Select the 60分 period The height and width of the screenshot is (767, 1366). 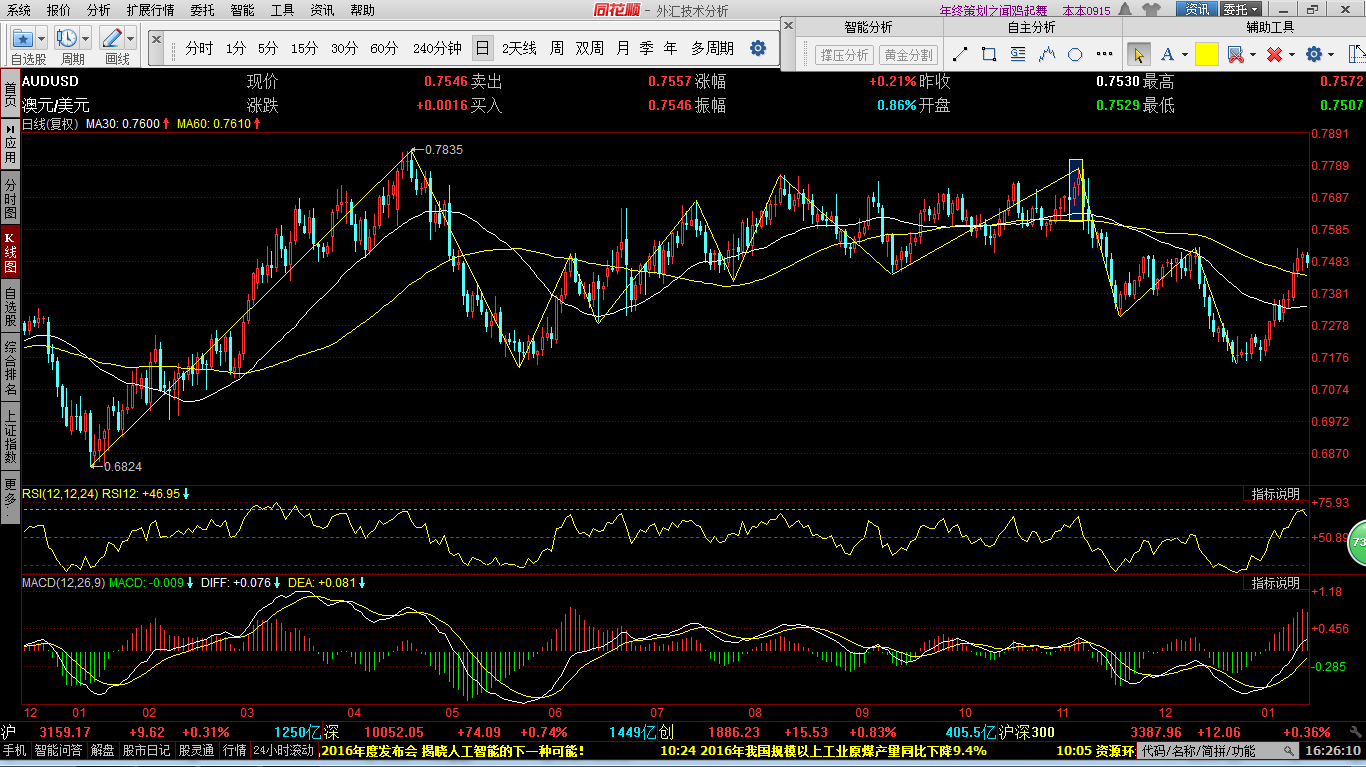coord(384,48)
